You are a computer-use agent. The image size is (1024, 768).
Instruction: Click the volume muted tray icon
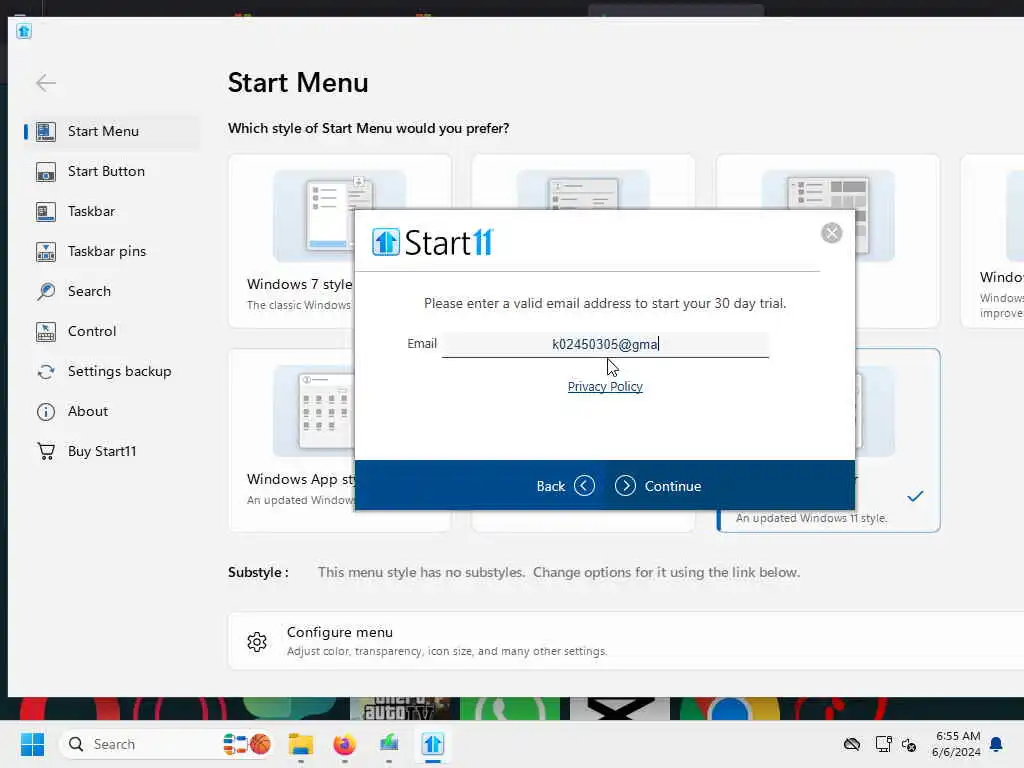tap(909, 744)
